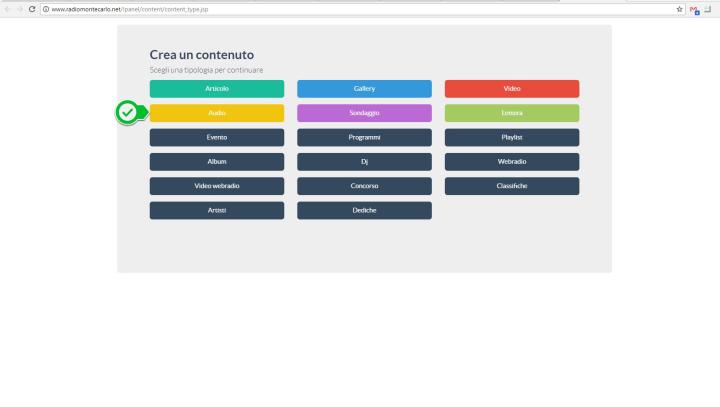Select the yellow Audio button

tap(217, 113)
